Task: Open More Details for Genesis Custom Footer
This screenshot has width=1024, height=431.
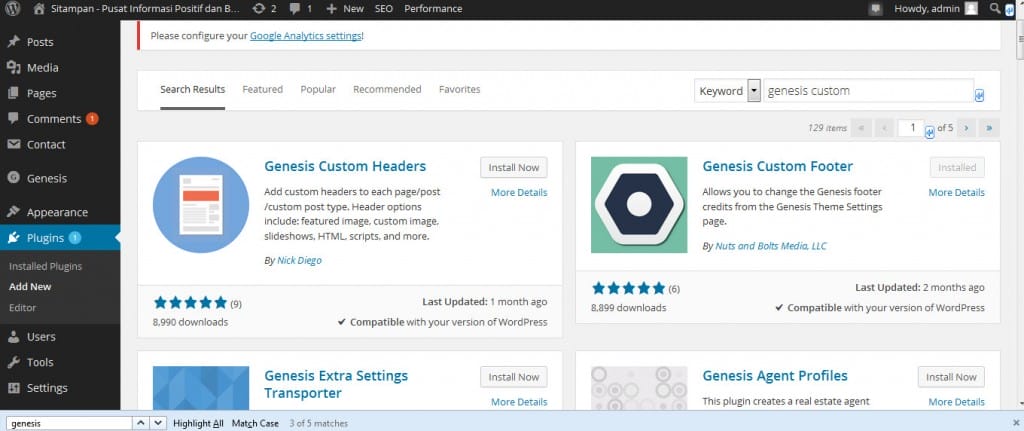Action: (957, 193)
